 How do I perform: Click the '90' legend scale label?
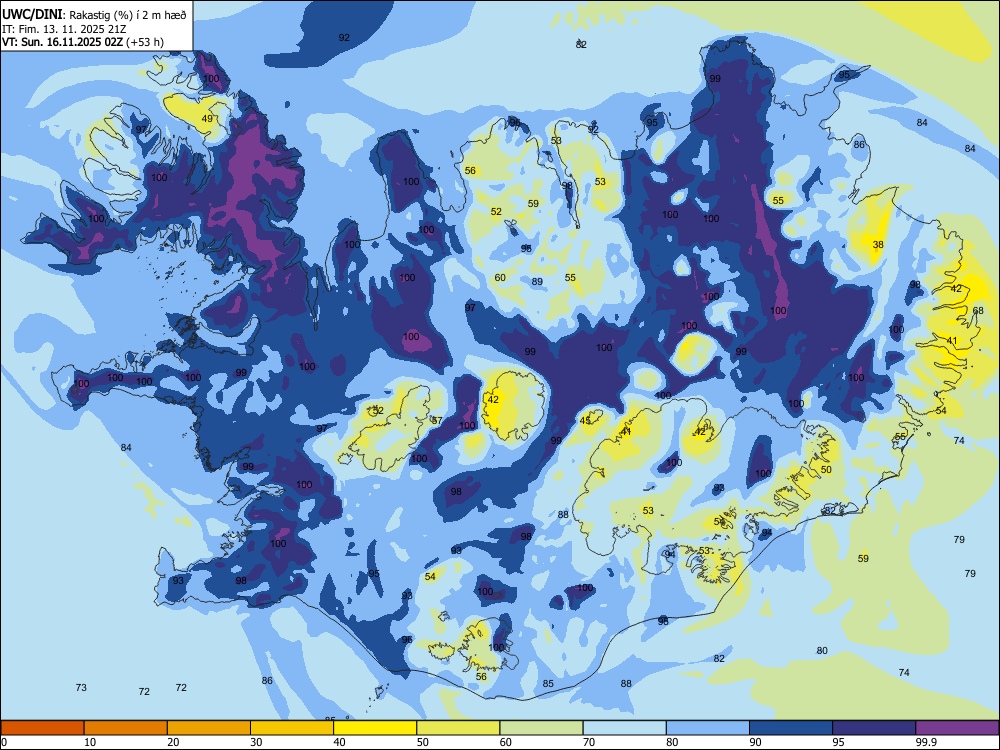[756, 742]
